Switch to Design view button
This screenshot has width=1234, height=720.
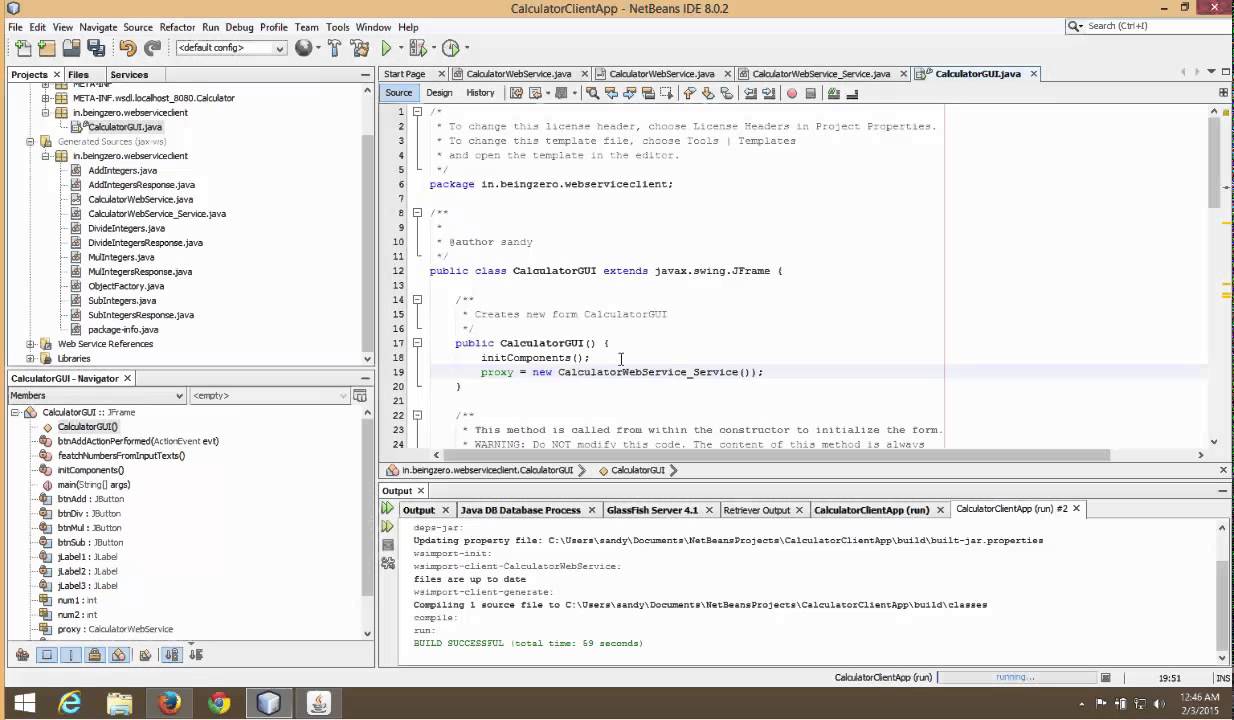(439, 93)
